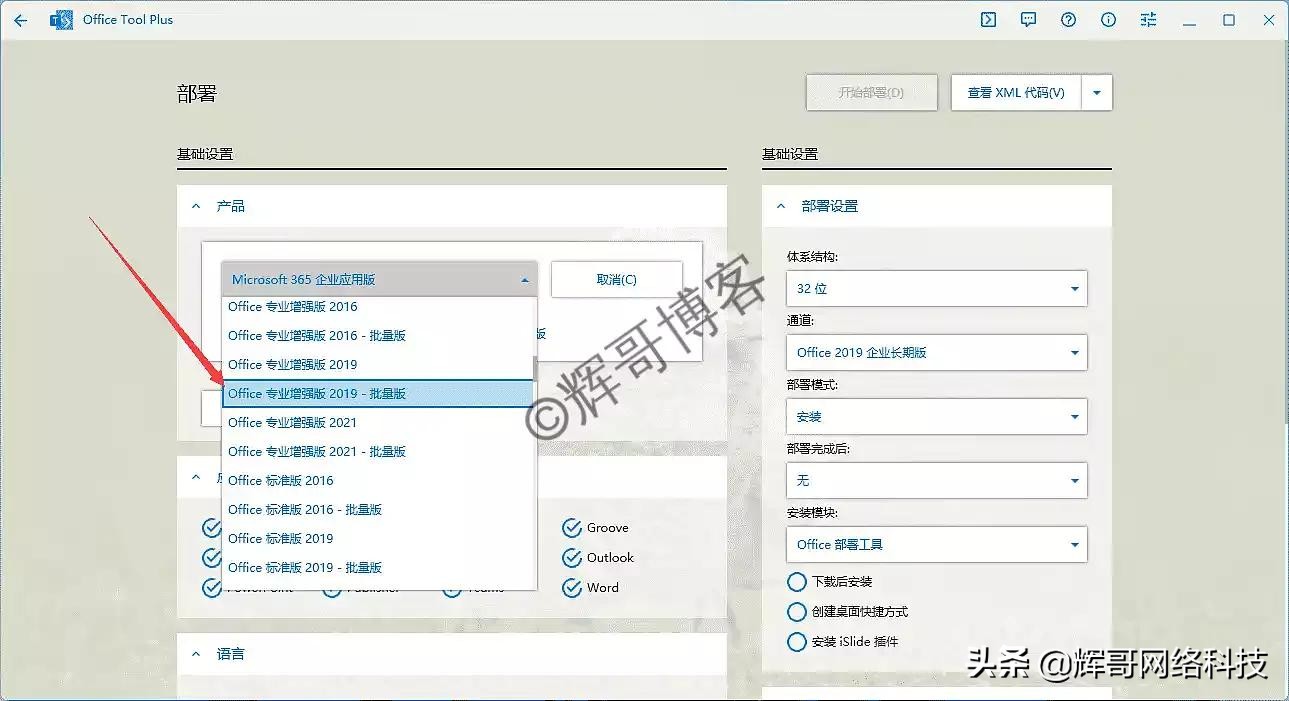1289x701 pixels.
Task: Uncheck the Word component checkbox
Action: [572, 587]
